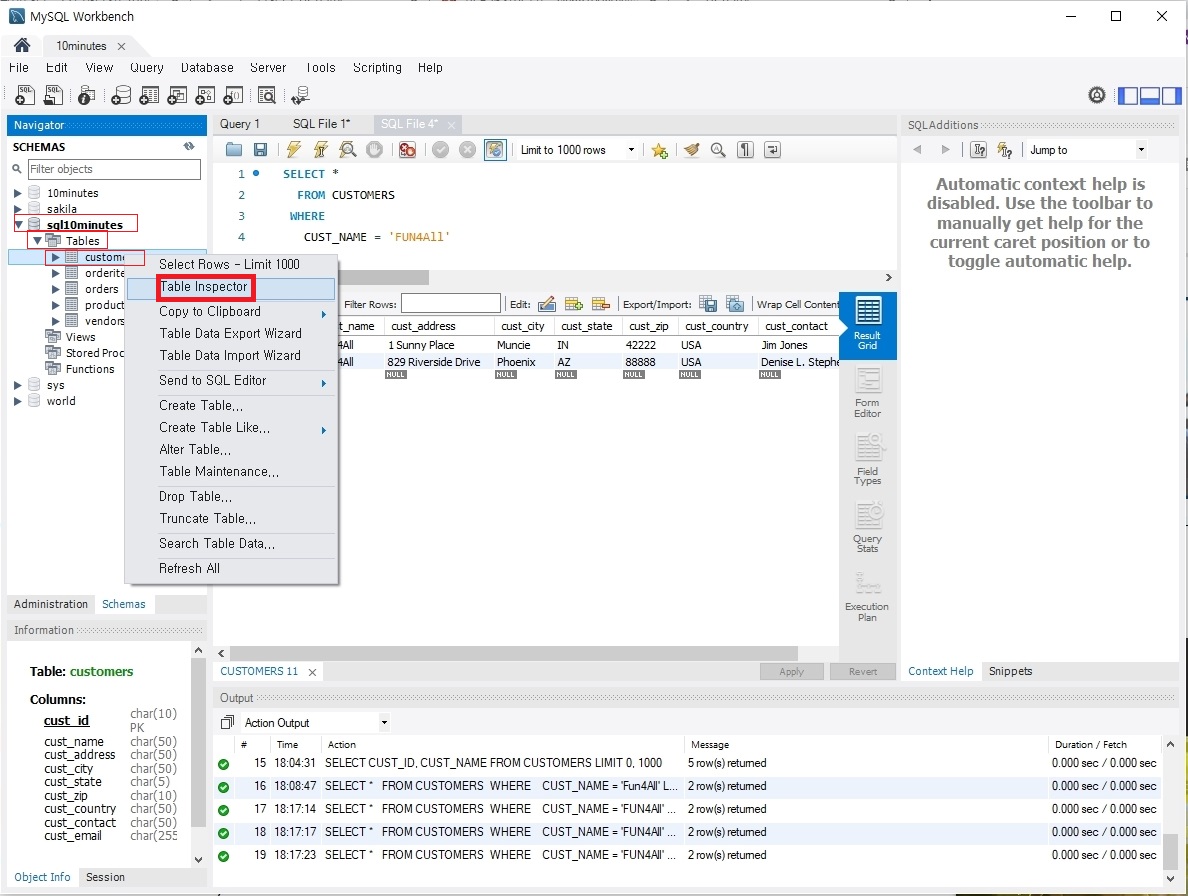The width and height of the screenshot is (1188, 896).
Task: Refresh the SCHEMAS list with the refresh icon
Action: click(189, 146)
